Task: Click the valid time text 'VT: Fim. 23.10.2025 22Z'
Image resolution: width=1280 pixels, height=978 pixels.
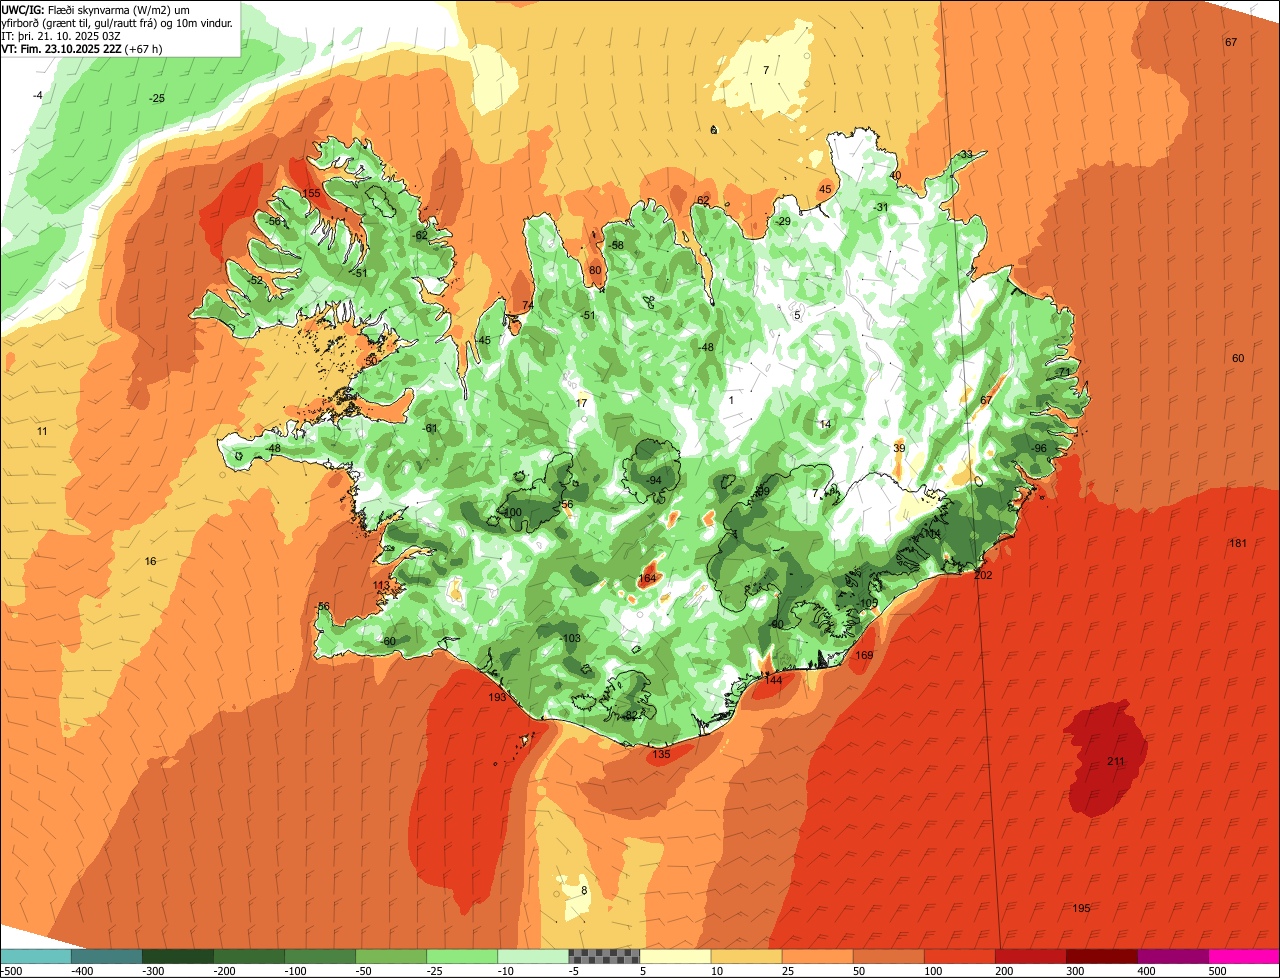Action: point(61,48)
